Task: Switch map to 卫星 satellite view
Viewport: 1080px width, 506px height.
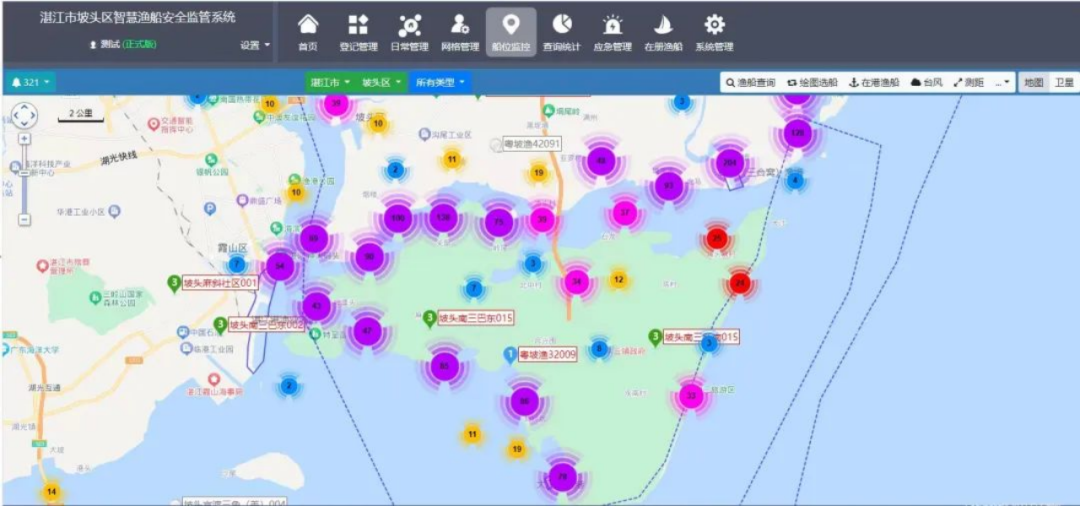Action: (x=1064, y=82)
